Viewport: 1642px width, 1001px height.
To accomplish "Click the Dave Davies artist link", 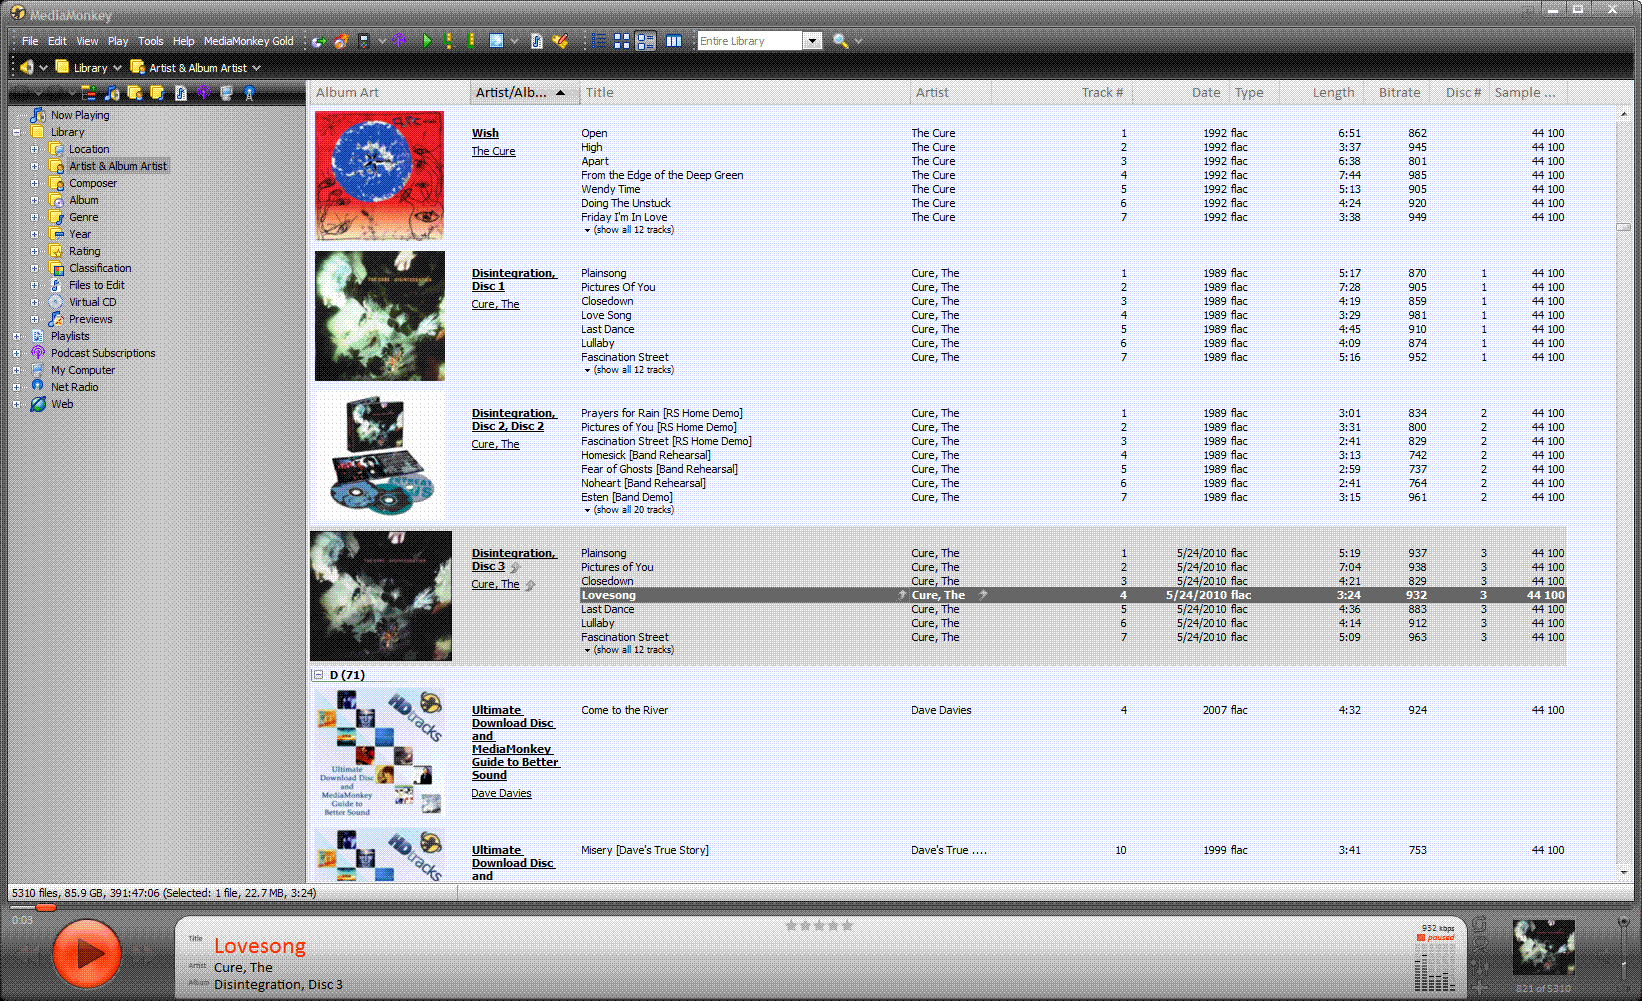I will coord(501,793).
